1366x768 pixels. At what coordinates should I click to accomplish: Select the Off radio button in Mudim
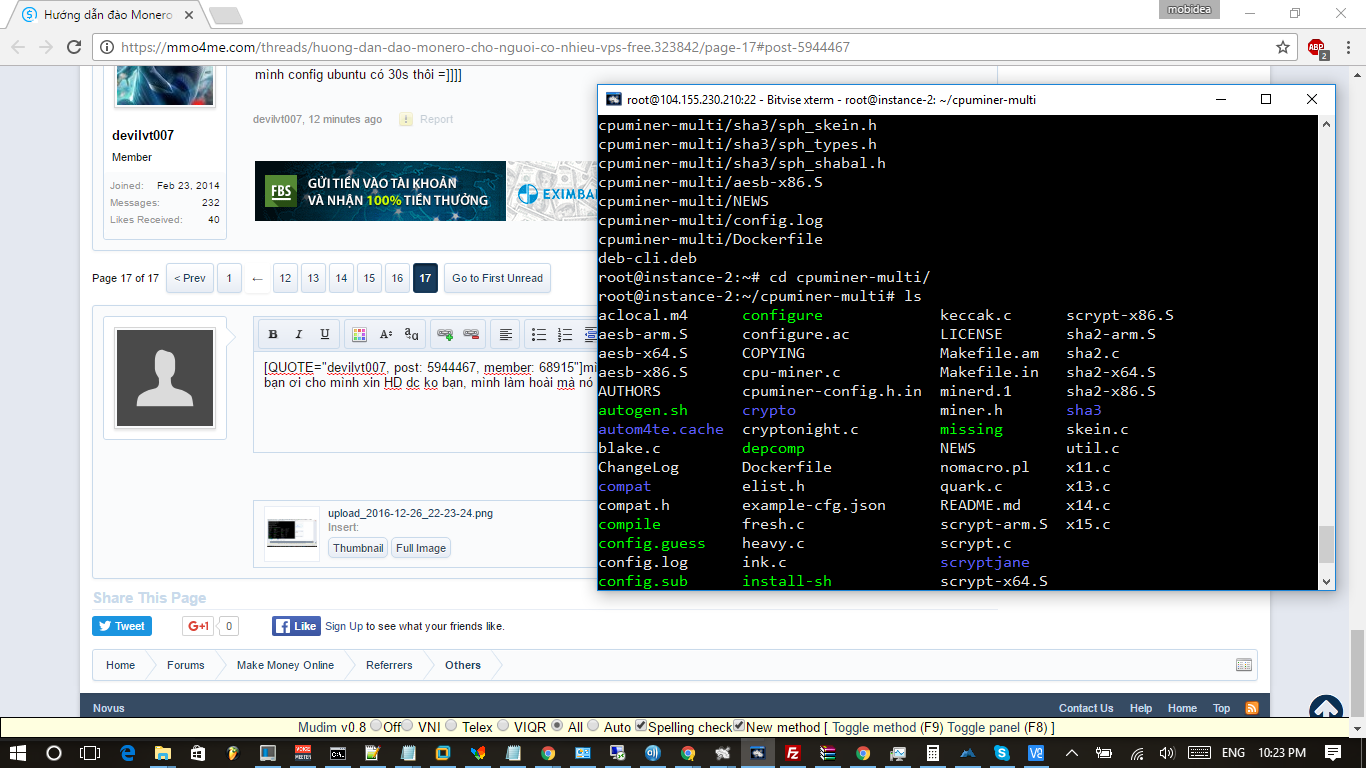376,726
